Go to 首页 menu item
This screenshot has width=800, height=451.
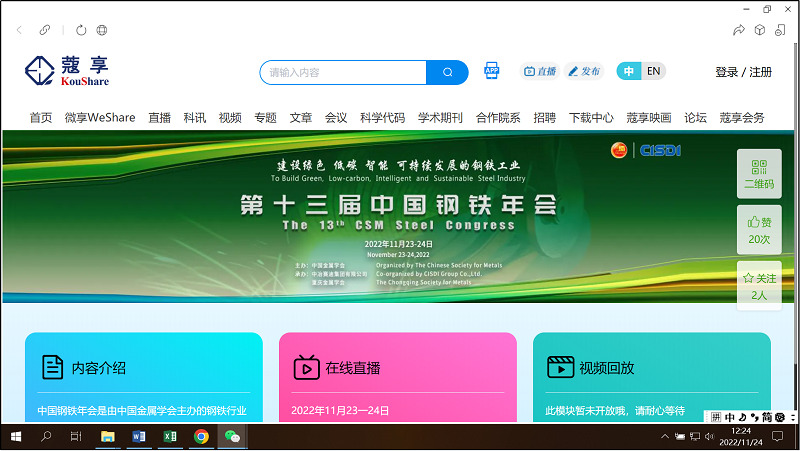coord(41,118)
